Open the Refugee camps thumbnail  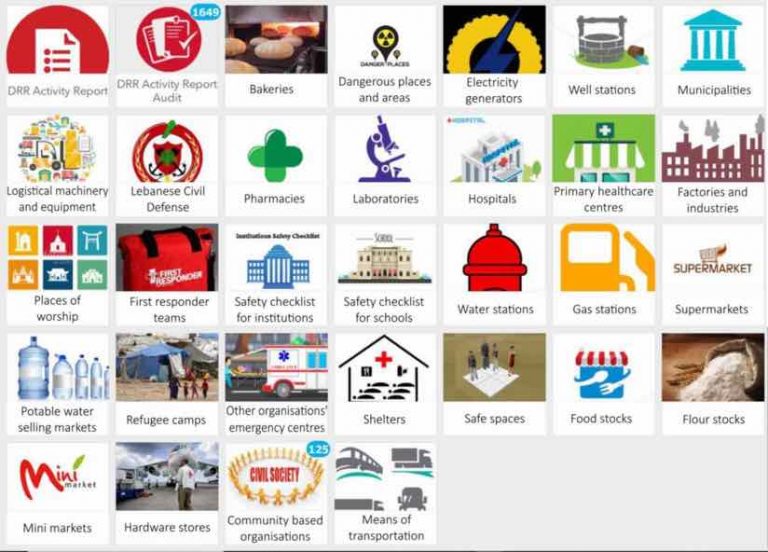click(x=167, y=367)
